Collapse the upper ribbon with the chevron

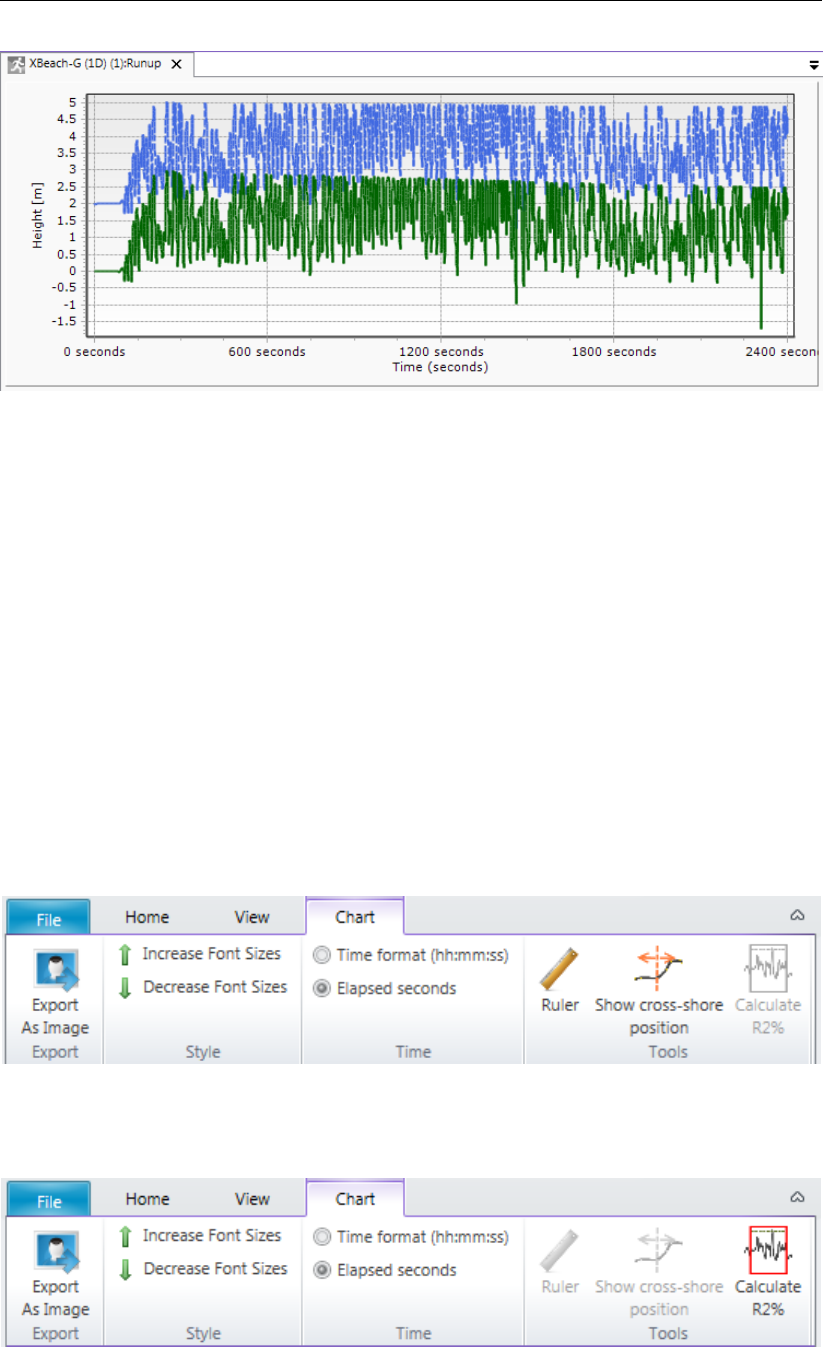(x=798, y=915)
